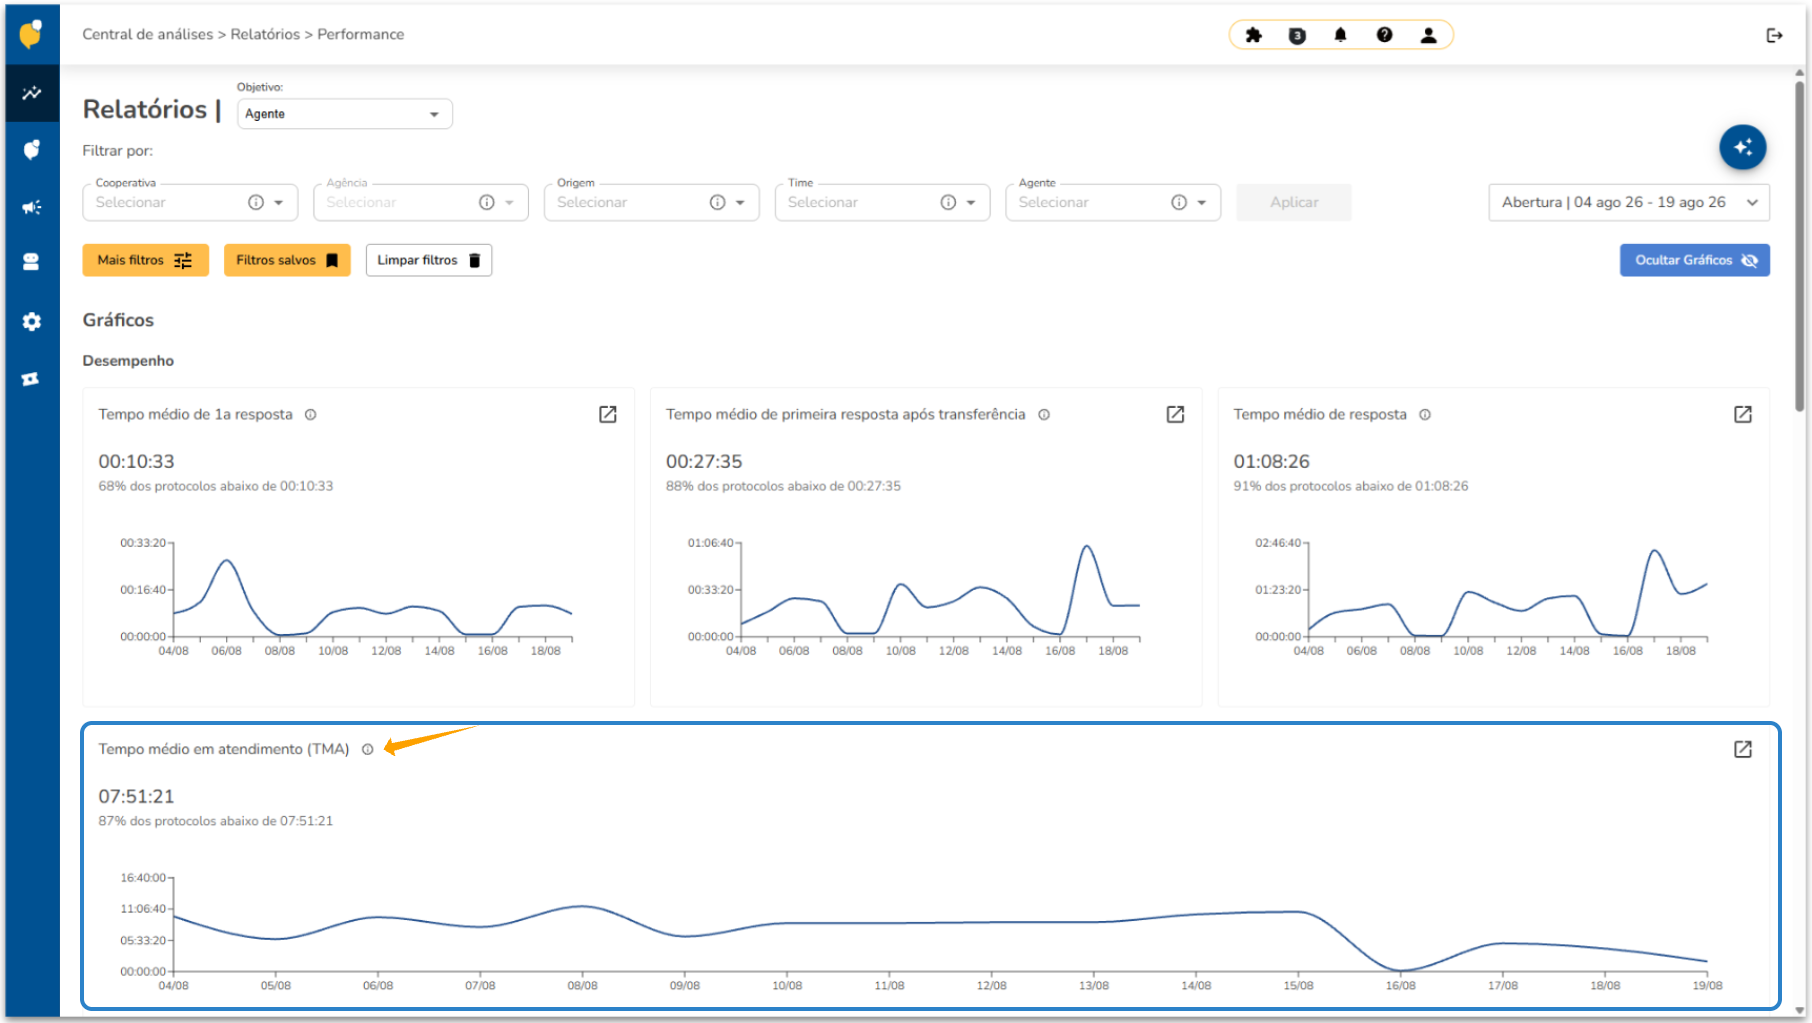Open the help question mark icon
The width and height of the screenshot is (1812, 1023).
1384,35
